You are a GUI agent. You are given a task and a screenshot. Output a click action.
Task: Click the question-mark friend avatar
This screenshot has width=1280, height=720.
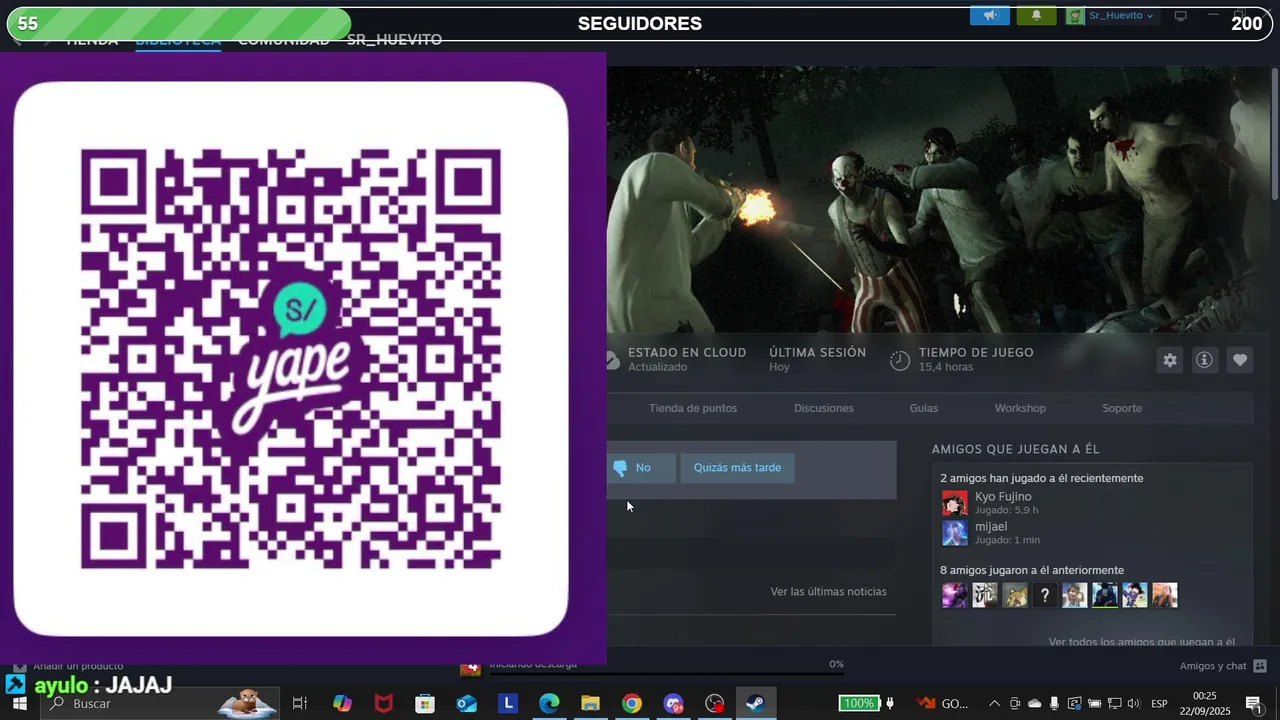click(x=1044, y=596)
